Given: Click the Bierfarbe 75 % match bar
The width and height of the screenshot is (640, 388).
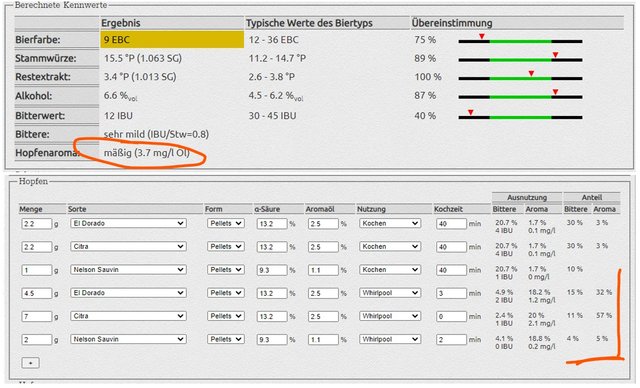Looking at the screenshot, I should (x=520, y=41).
